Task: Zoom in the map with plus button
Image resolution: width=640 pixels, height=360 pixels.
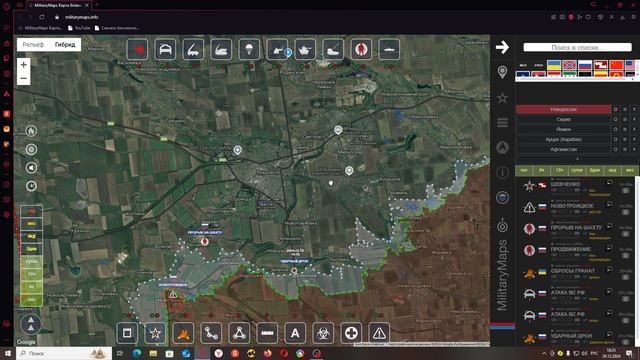Action: [x=24, y=64]
